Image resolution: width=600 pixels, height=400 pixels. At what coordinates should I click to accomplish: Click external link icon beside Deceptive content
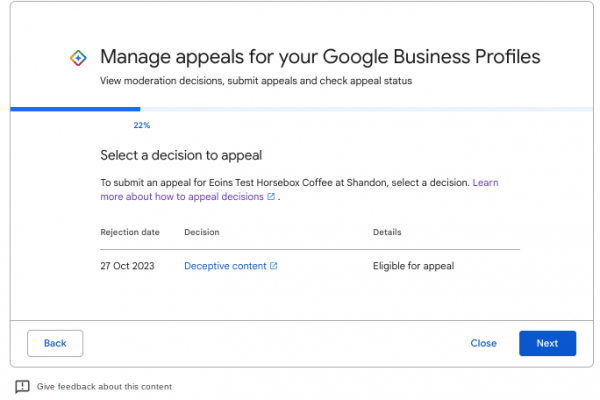tap(274, 266)
